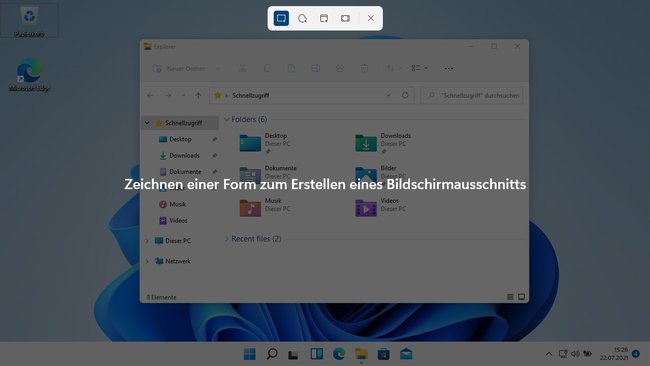
Task: Expand the Recent files (2) group
Action: pos(227,239)
